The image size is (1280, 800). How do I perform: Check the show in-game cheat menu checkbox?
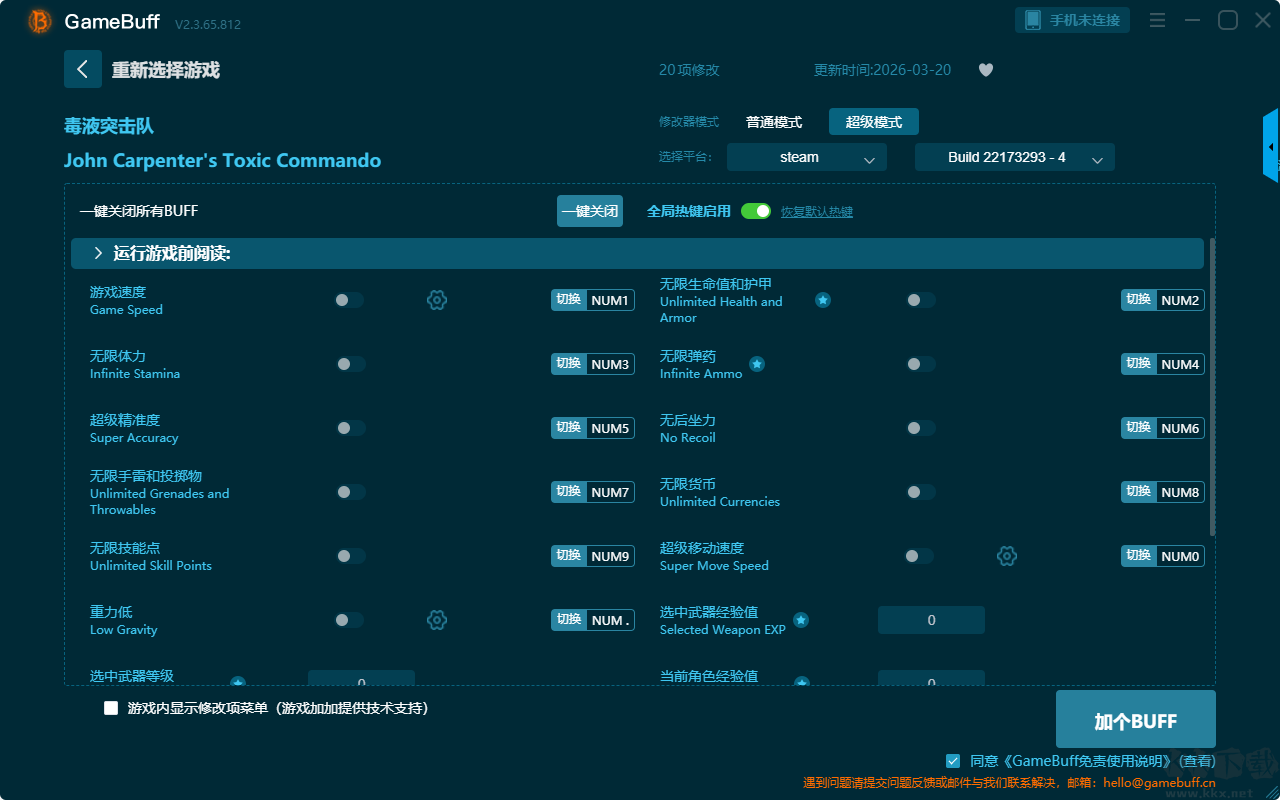[x=111, y=708]
